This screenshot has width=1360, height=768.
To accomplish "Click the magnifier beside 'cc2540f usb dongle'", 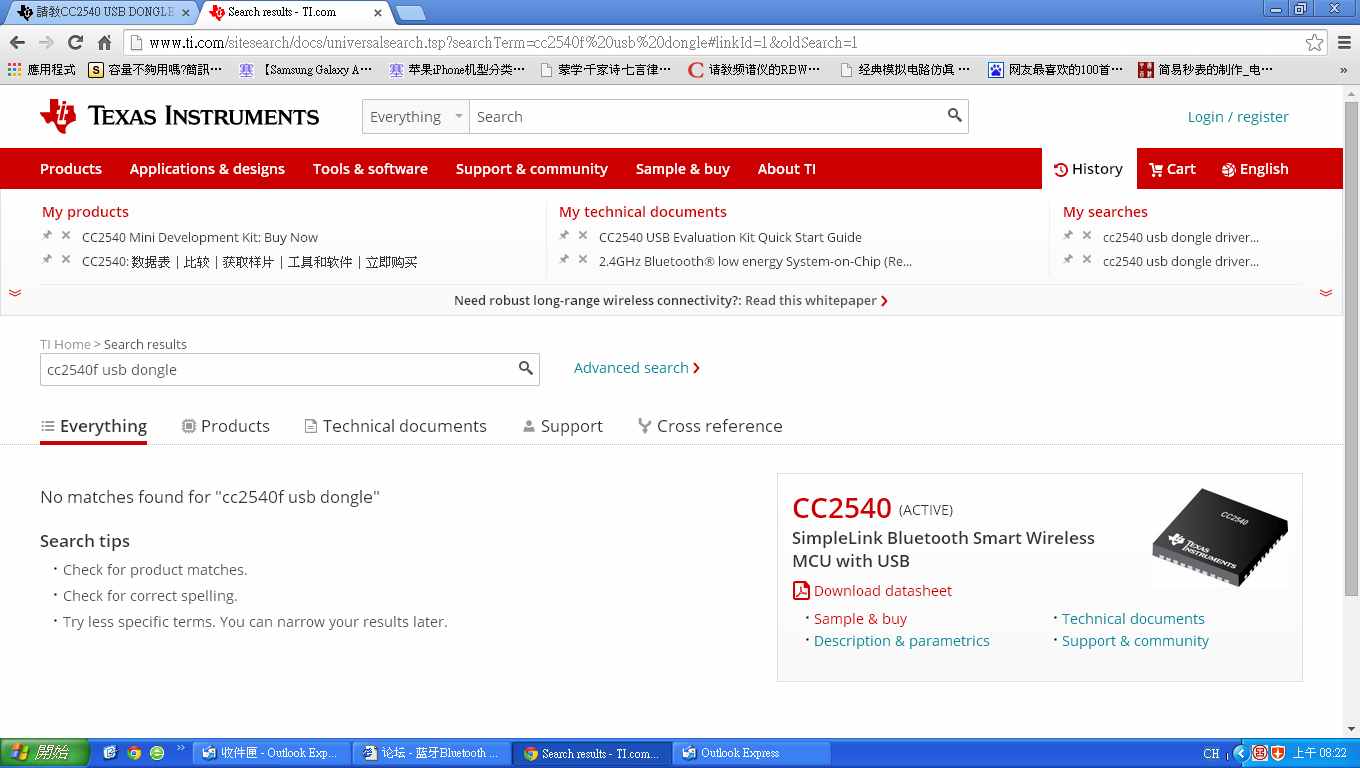I will 526,369.
